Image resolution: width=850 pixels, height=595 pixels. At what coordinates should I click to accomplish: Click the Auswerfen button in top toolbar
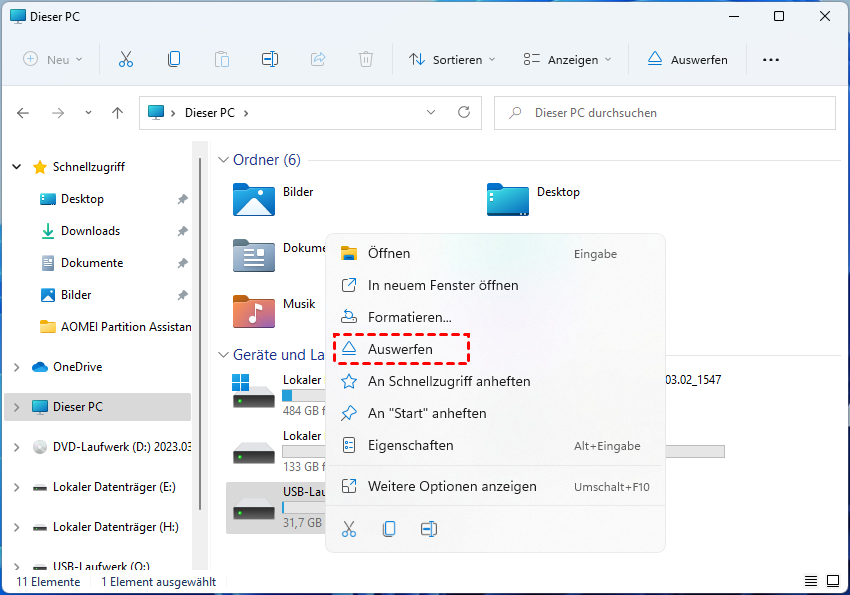[x=687, y=59]
